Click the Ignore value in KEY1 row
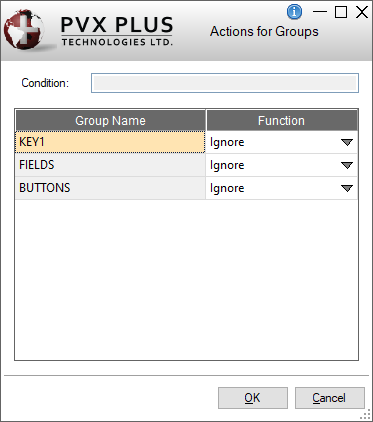 tap(227, 142)
